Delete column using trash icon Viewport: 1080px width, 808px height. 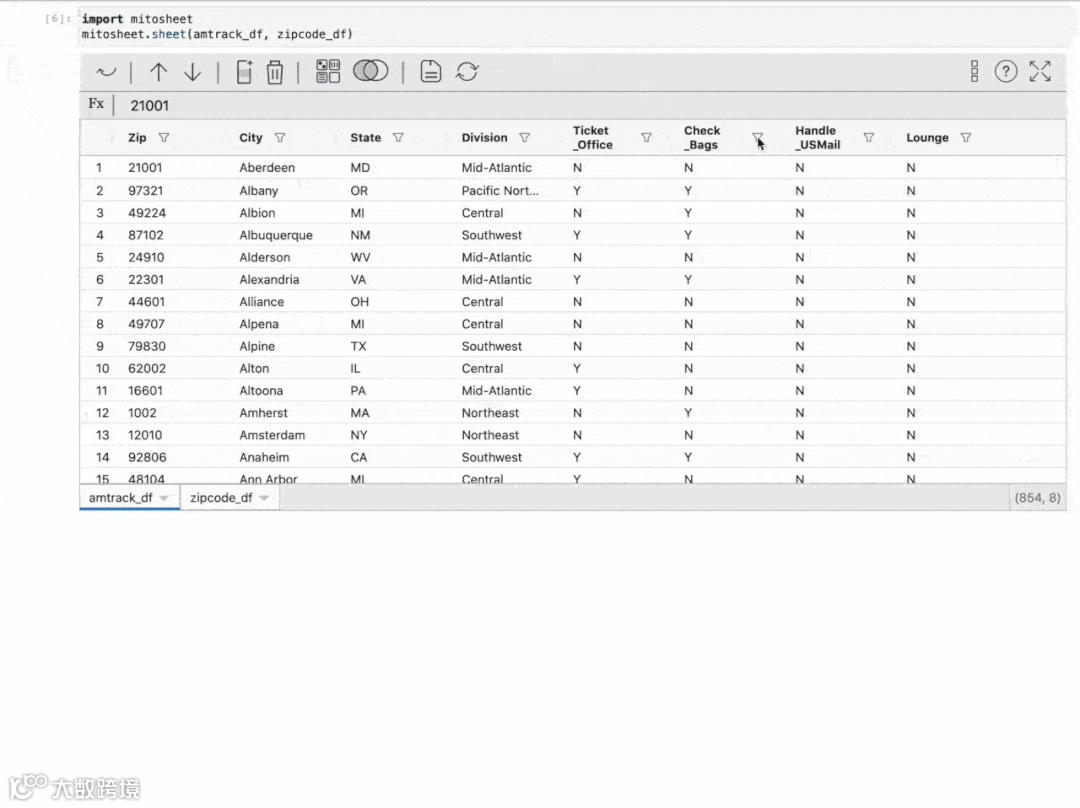[275, 72]
